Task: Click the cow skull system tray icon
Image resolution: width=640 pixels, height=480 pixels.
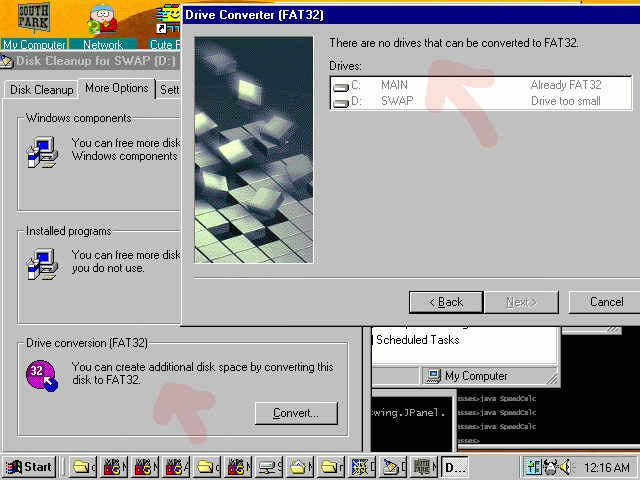Action: pos(550,467)
